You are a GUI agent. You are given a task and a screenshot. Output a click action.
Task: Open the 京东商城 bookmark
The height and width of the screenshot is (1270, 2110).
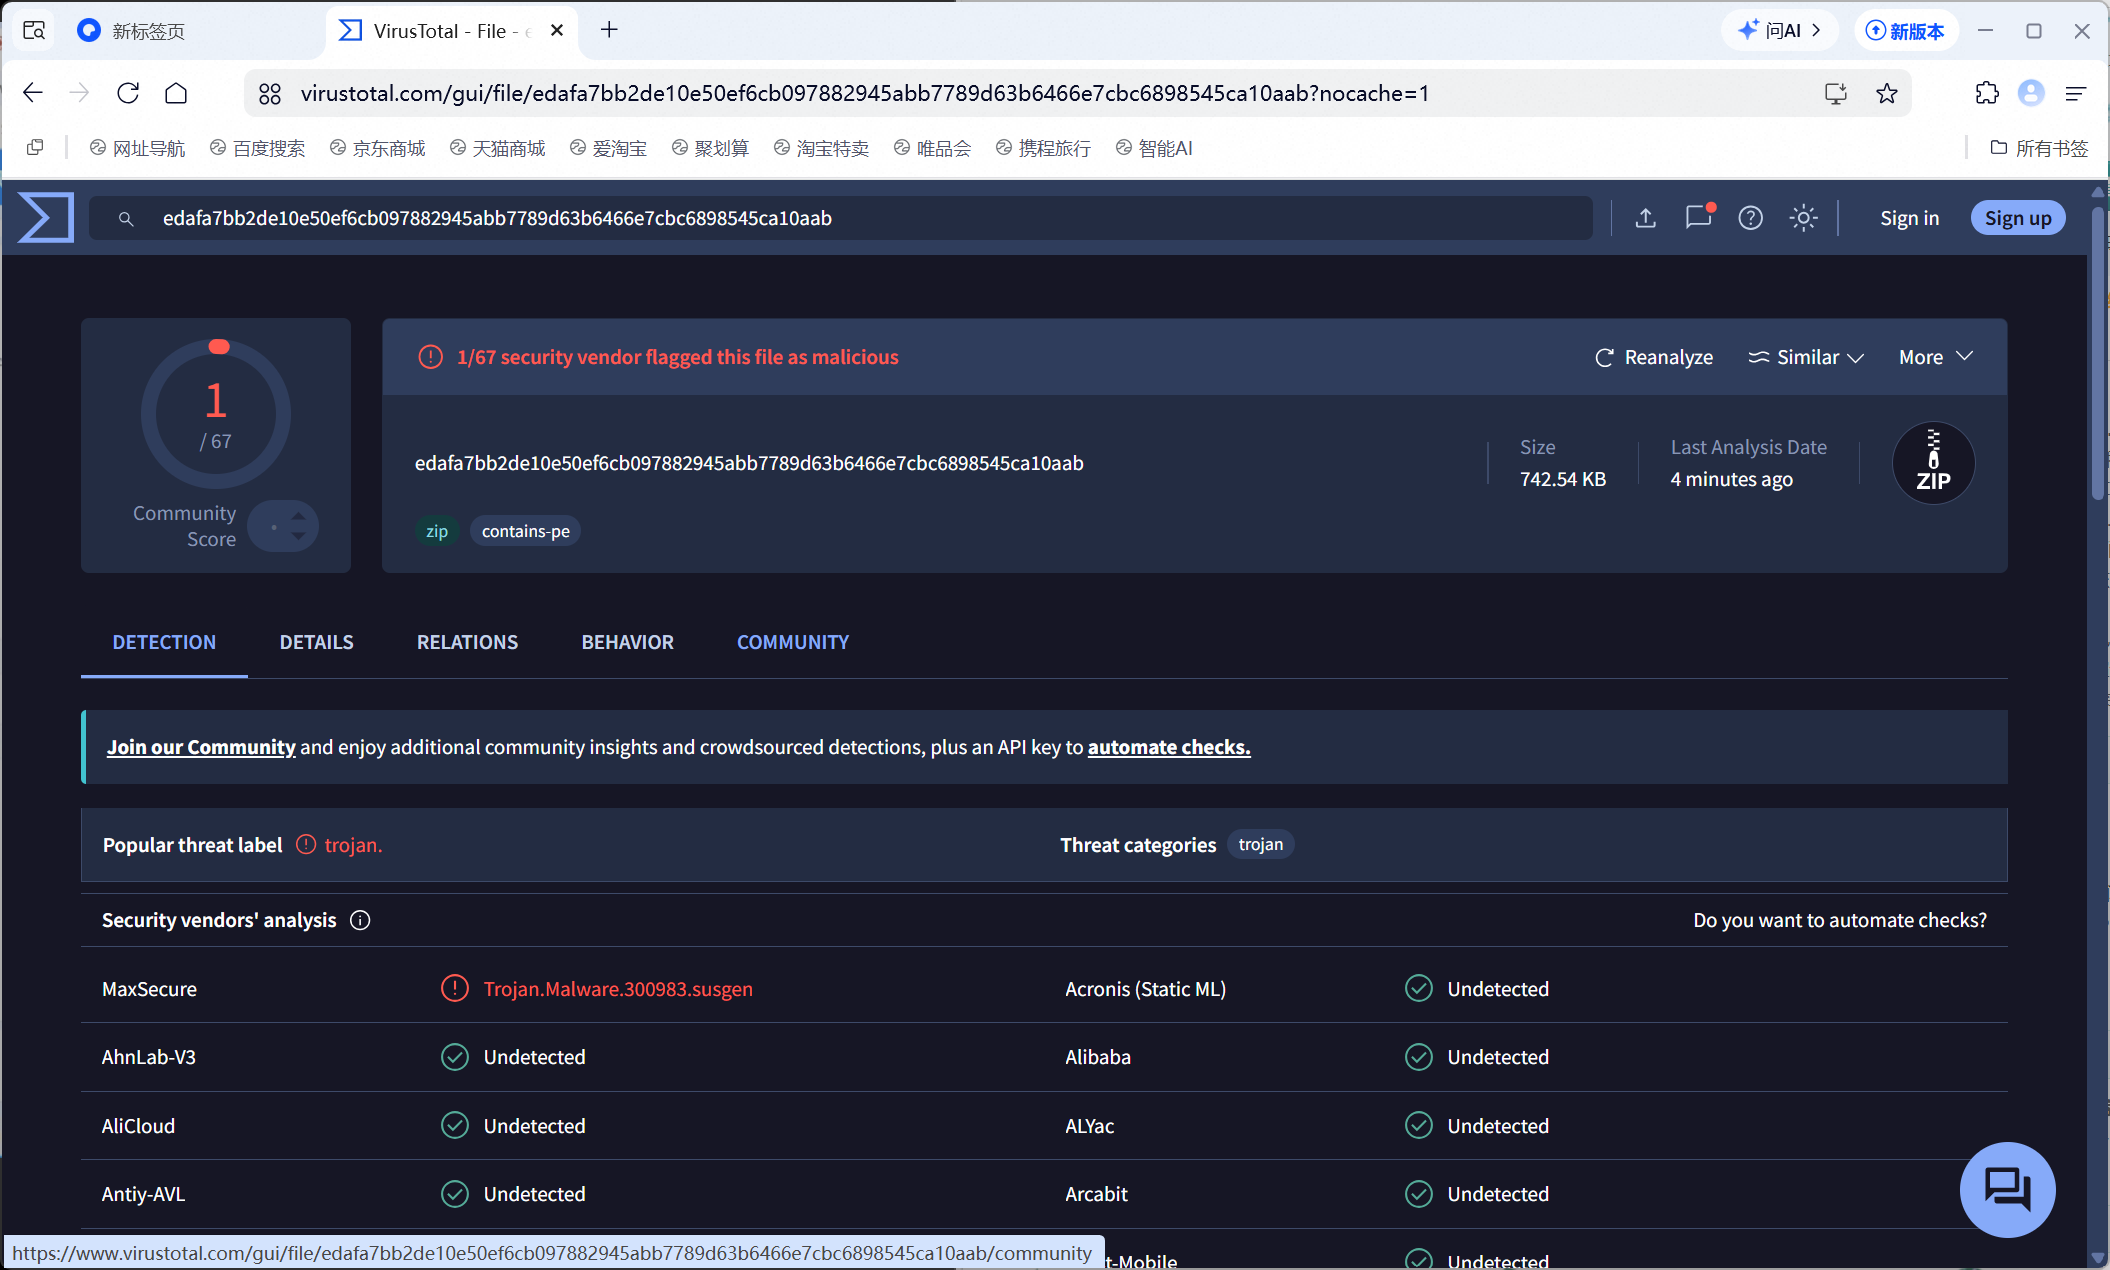point(377,148)
